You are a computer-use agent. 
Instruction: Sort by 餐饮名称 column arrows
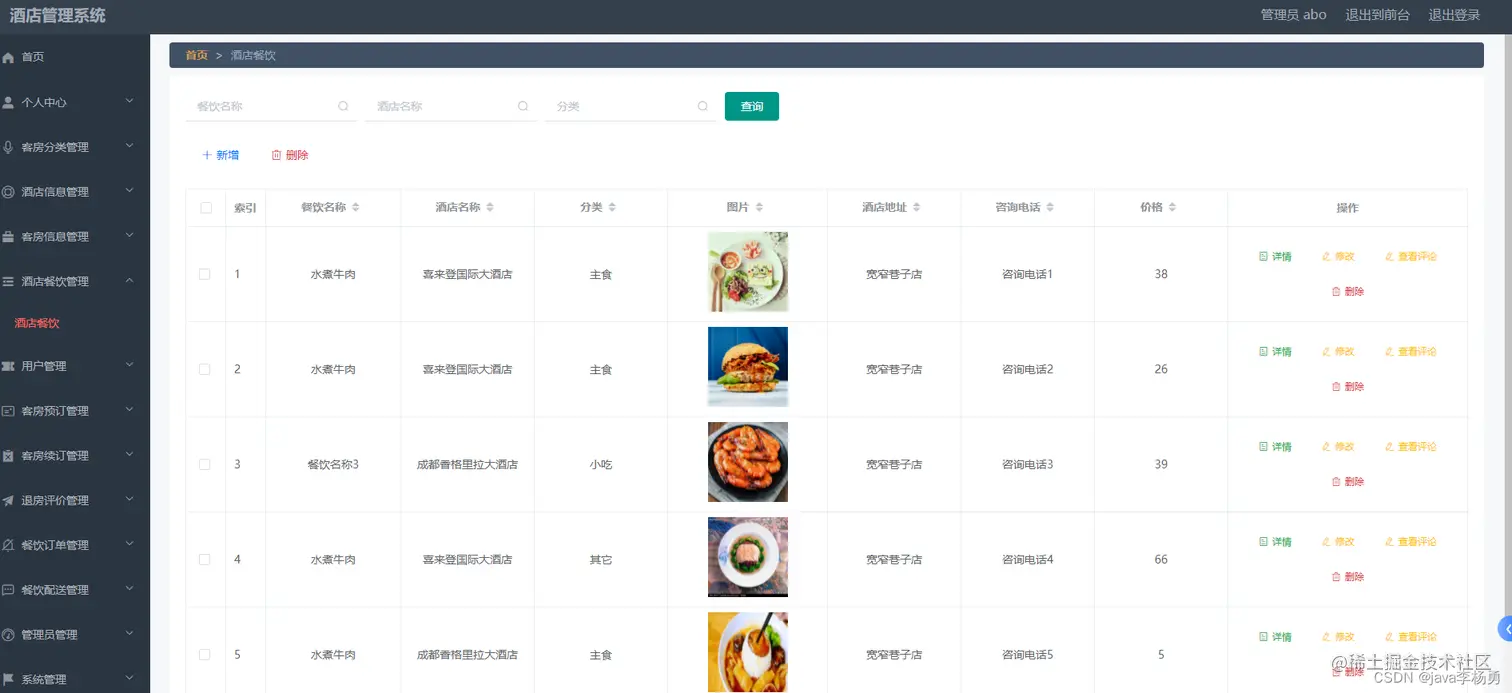[x=355, y=207]
